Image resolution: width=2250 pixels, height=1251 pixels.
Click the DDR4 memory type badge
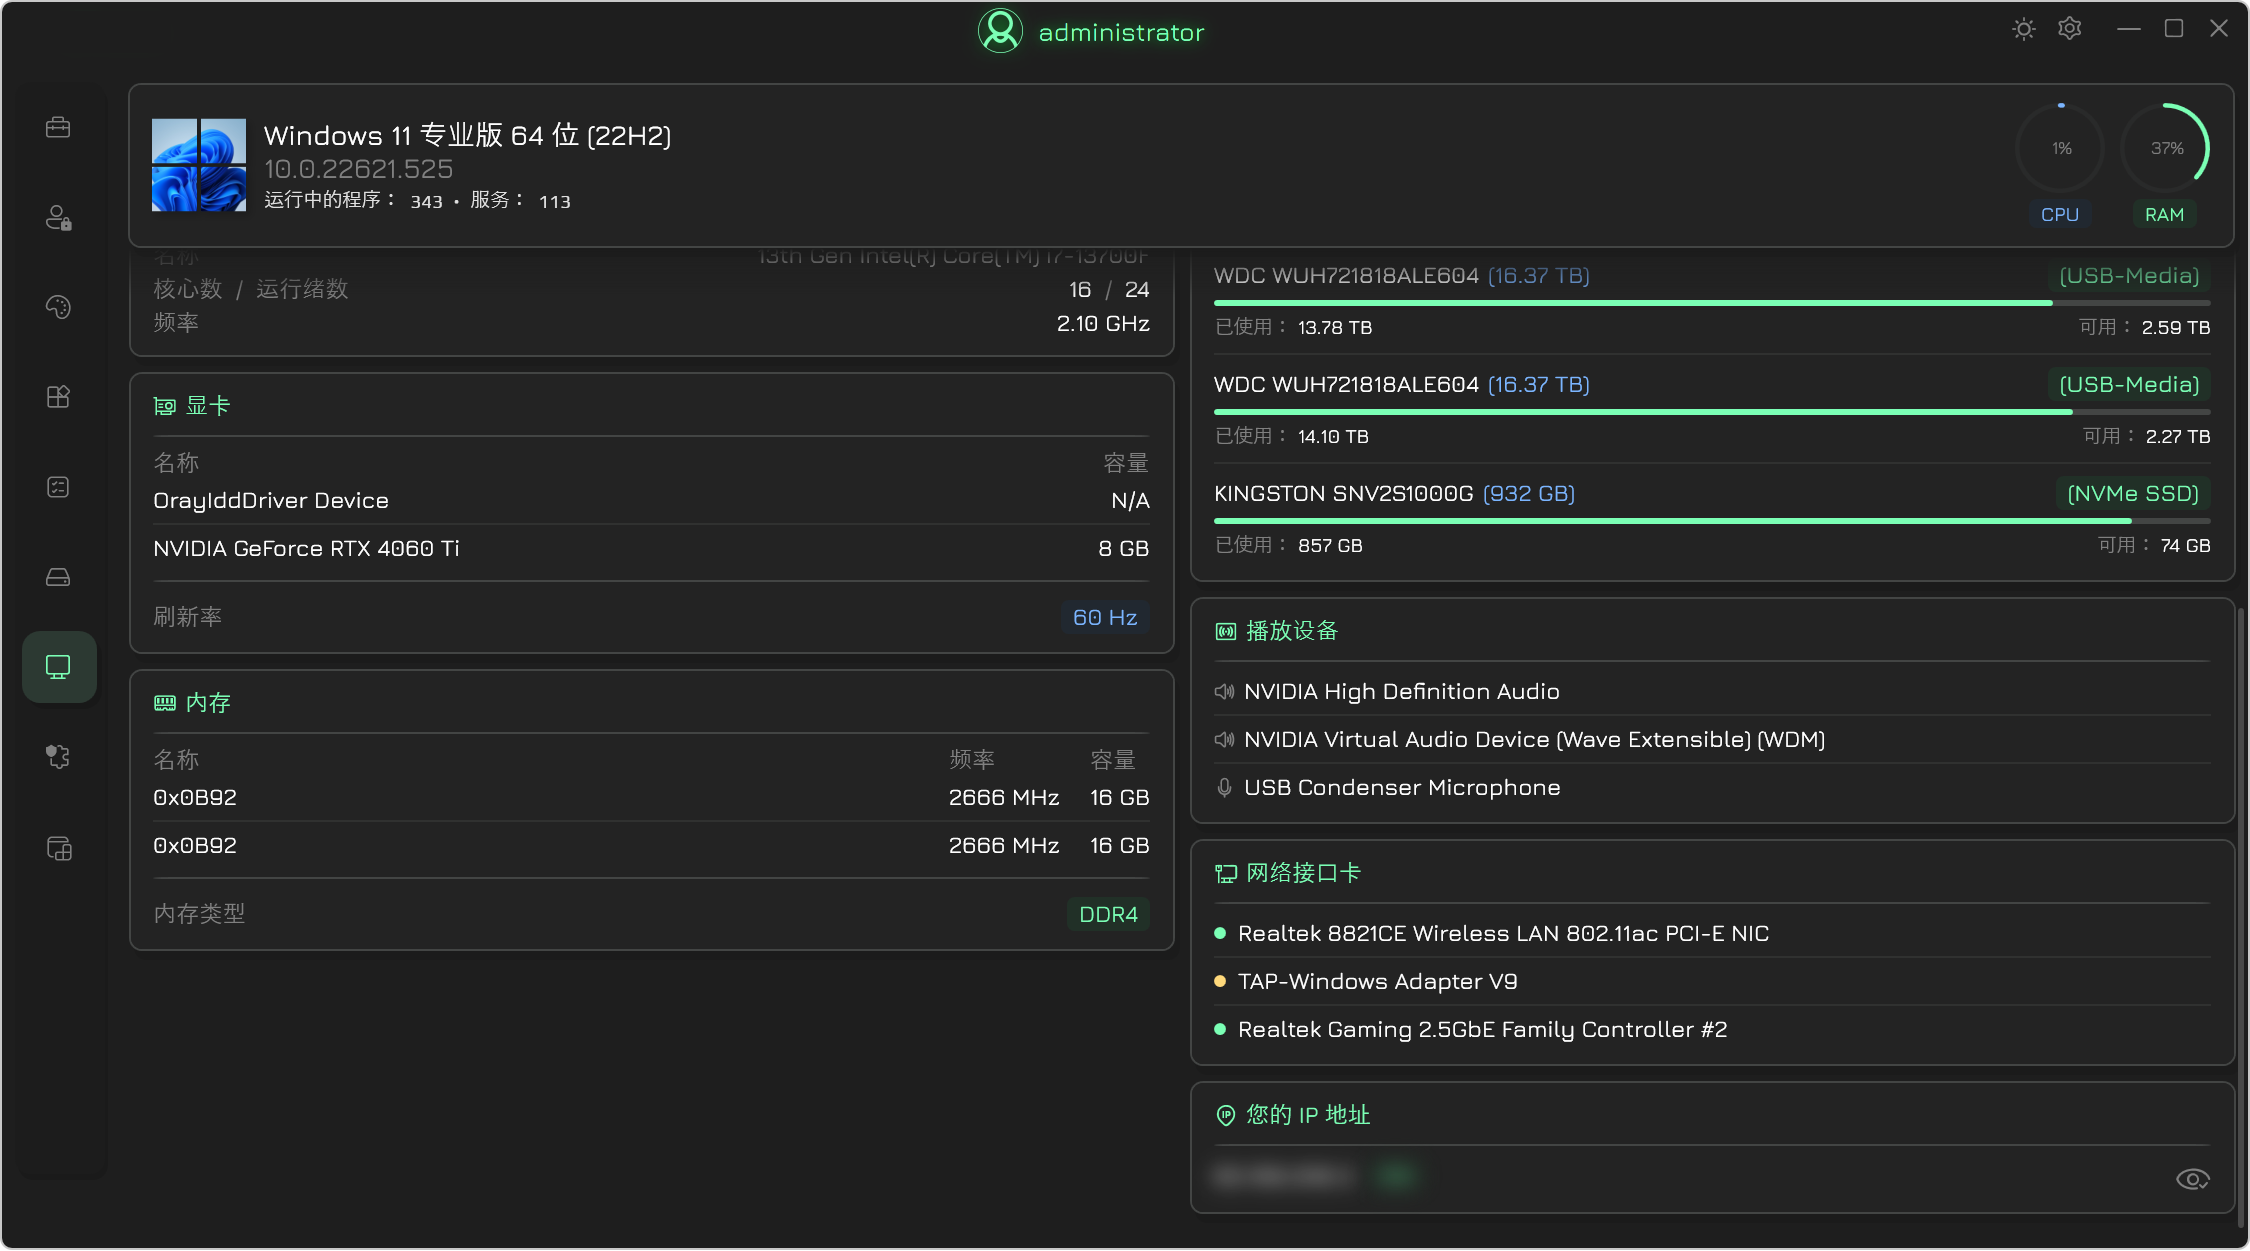click(x=1108, y=914)
